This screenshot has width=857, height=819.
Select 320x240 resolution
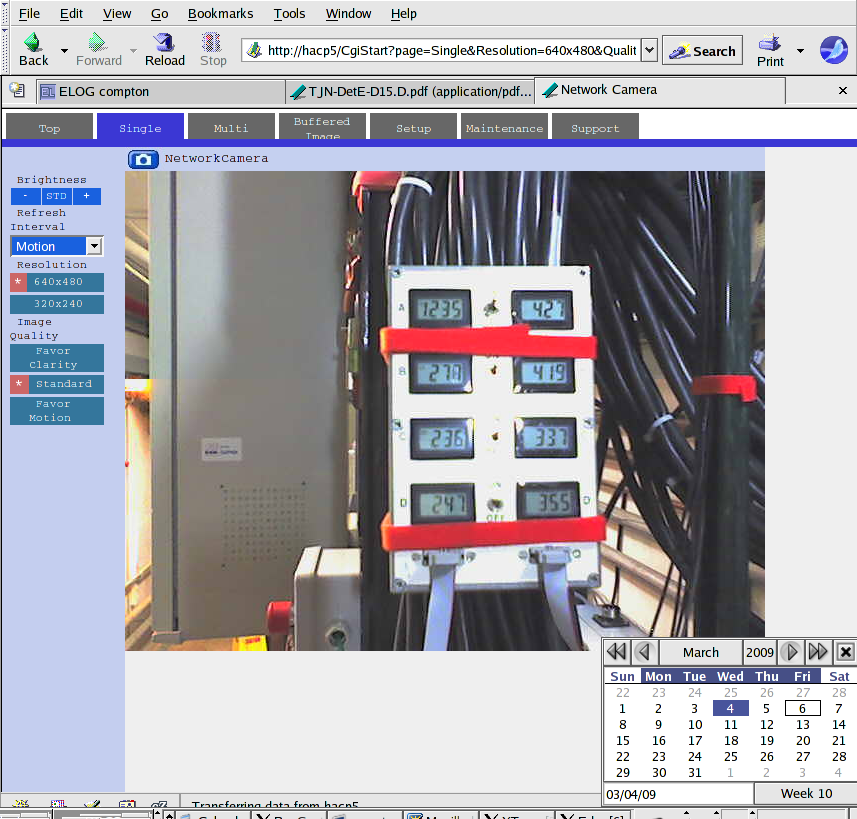[57, 304]
